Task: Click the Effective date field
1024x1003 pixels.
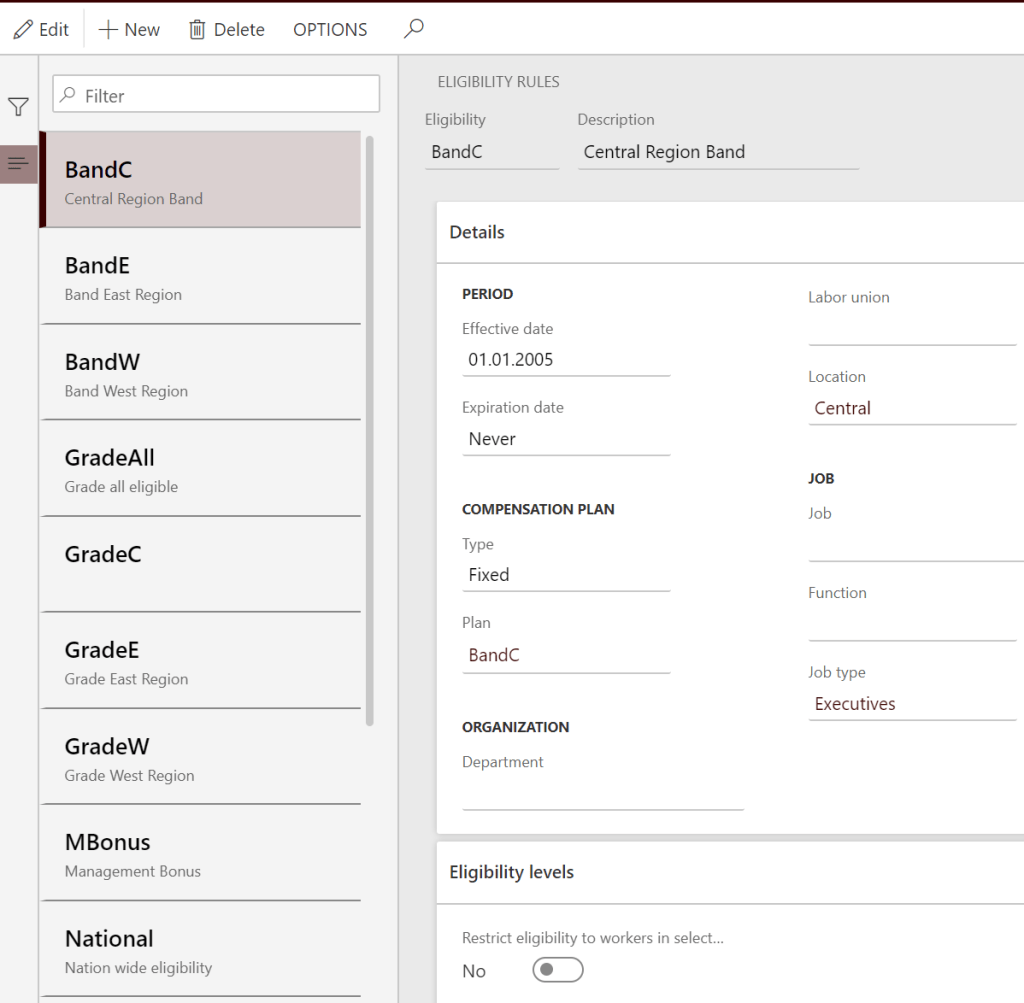Action: click(x=565, y=360)
